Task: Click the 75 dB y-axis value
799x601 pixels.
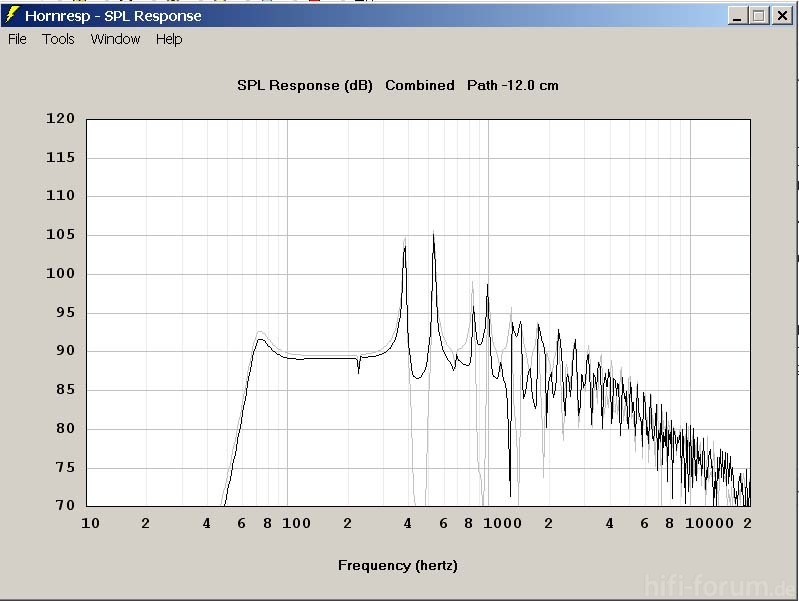Action: tap(65, 467)
